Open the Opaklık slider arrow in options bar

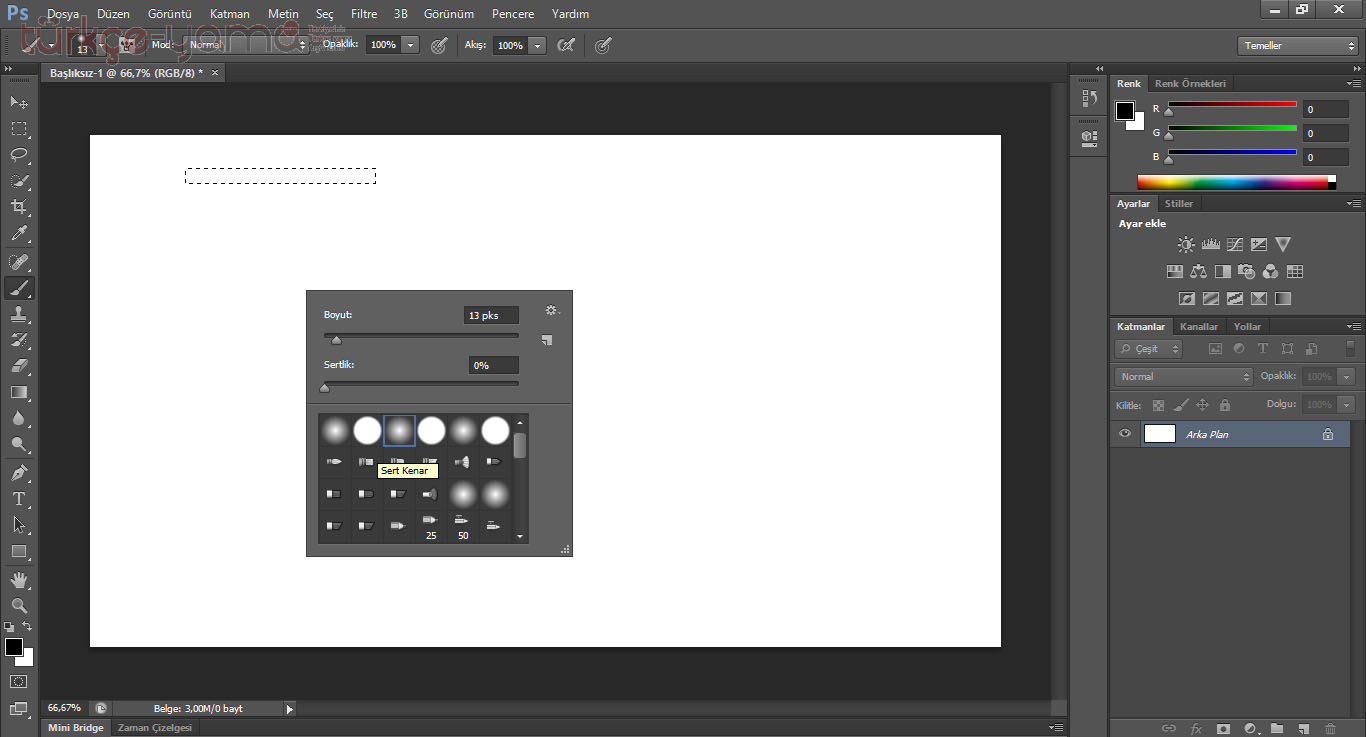(x=410, y=45)
